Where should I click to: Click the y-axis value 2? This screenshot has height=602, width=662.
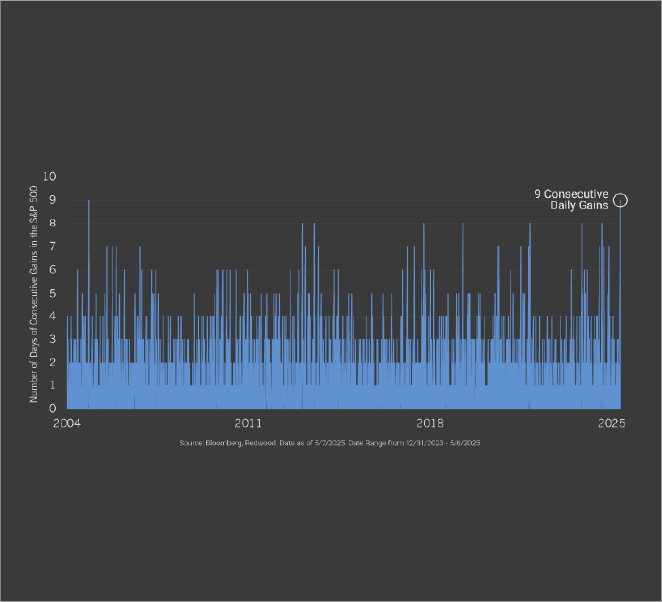(53, 361)
